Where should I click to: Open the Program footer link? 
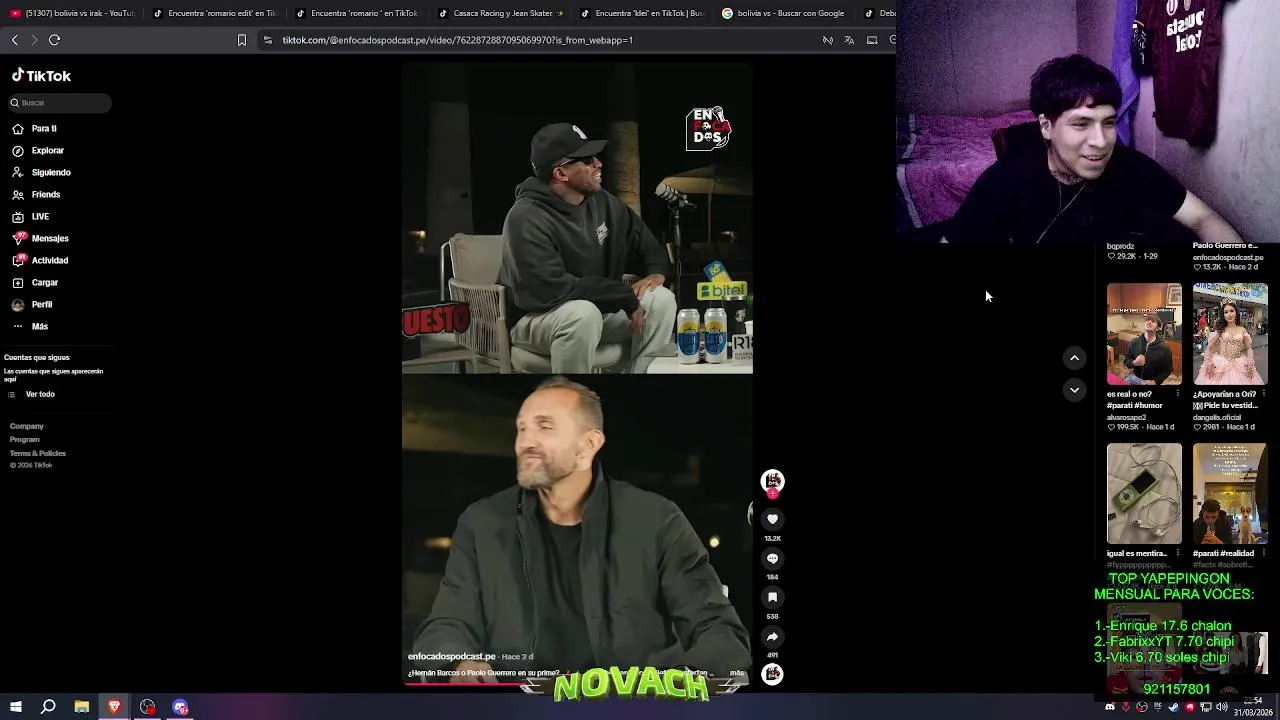(25, 440)
